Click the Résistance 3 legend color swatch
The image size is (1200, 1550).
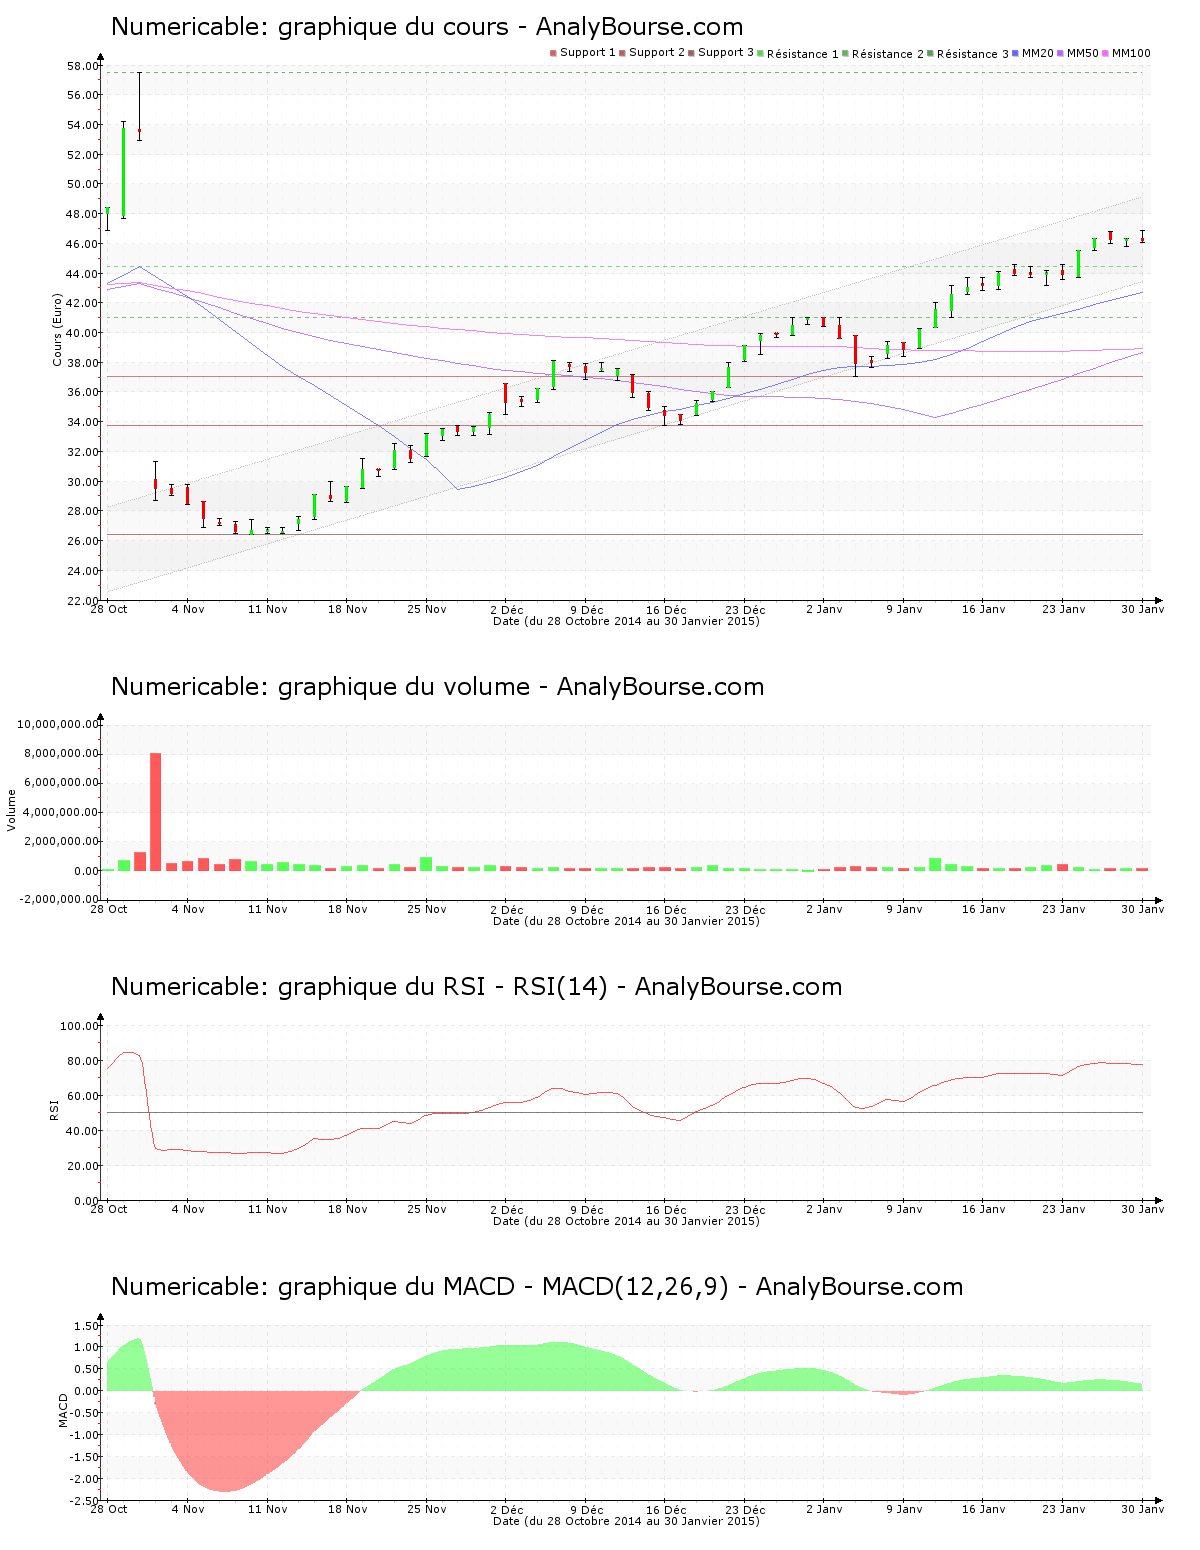(x=931, y=53)
